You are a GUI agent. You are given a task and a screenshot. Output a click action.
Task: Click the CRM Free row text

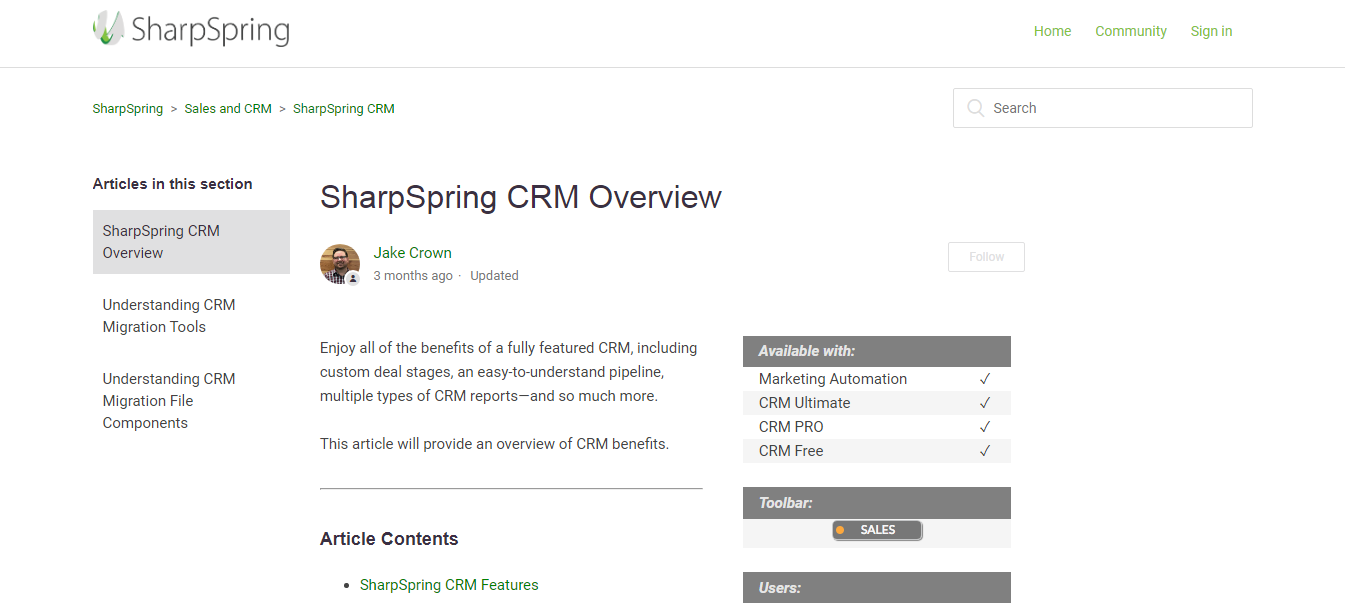[x=791, y=451]
